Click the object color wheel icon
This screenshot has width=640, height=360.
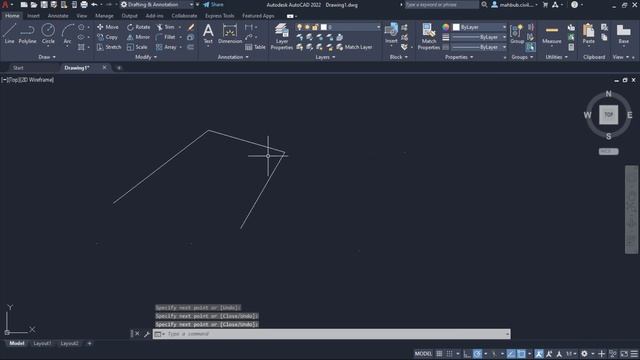coord(445,27)
